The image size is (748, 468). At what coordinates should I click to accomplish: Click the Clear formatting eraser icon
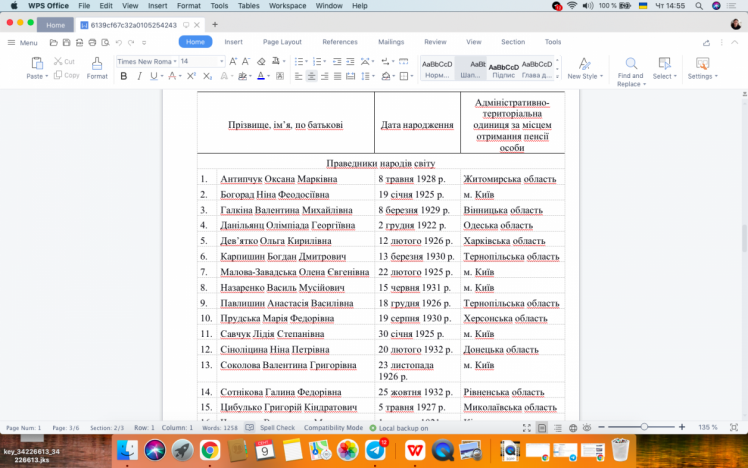[261, 61]
